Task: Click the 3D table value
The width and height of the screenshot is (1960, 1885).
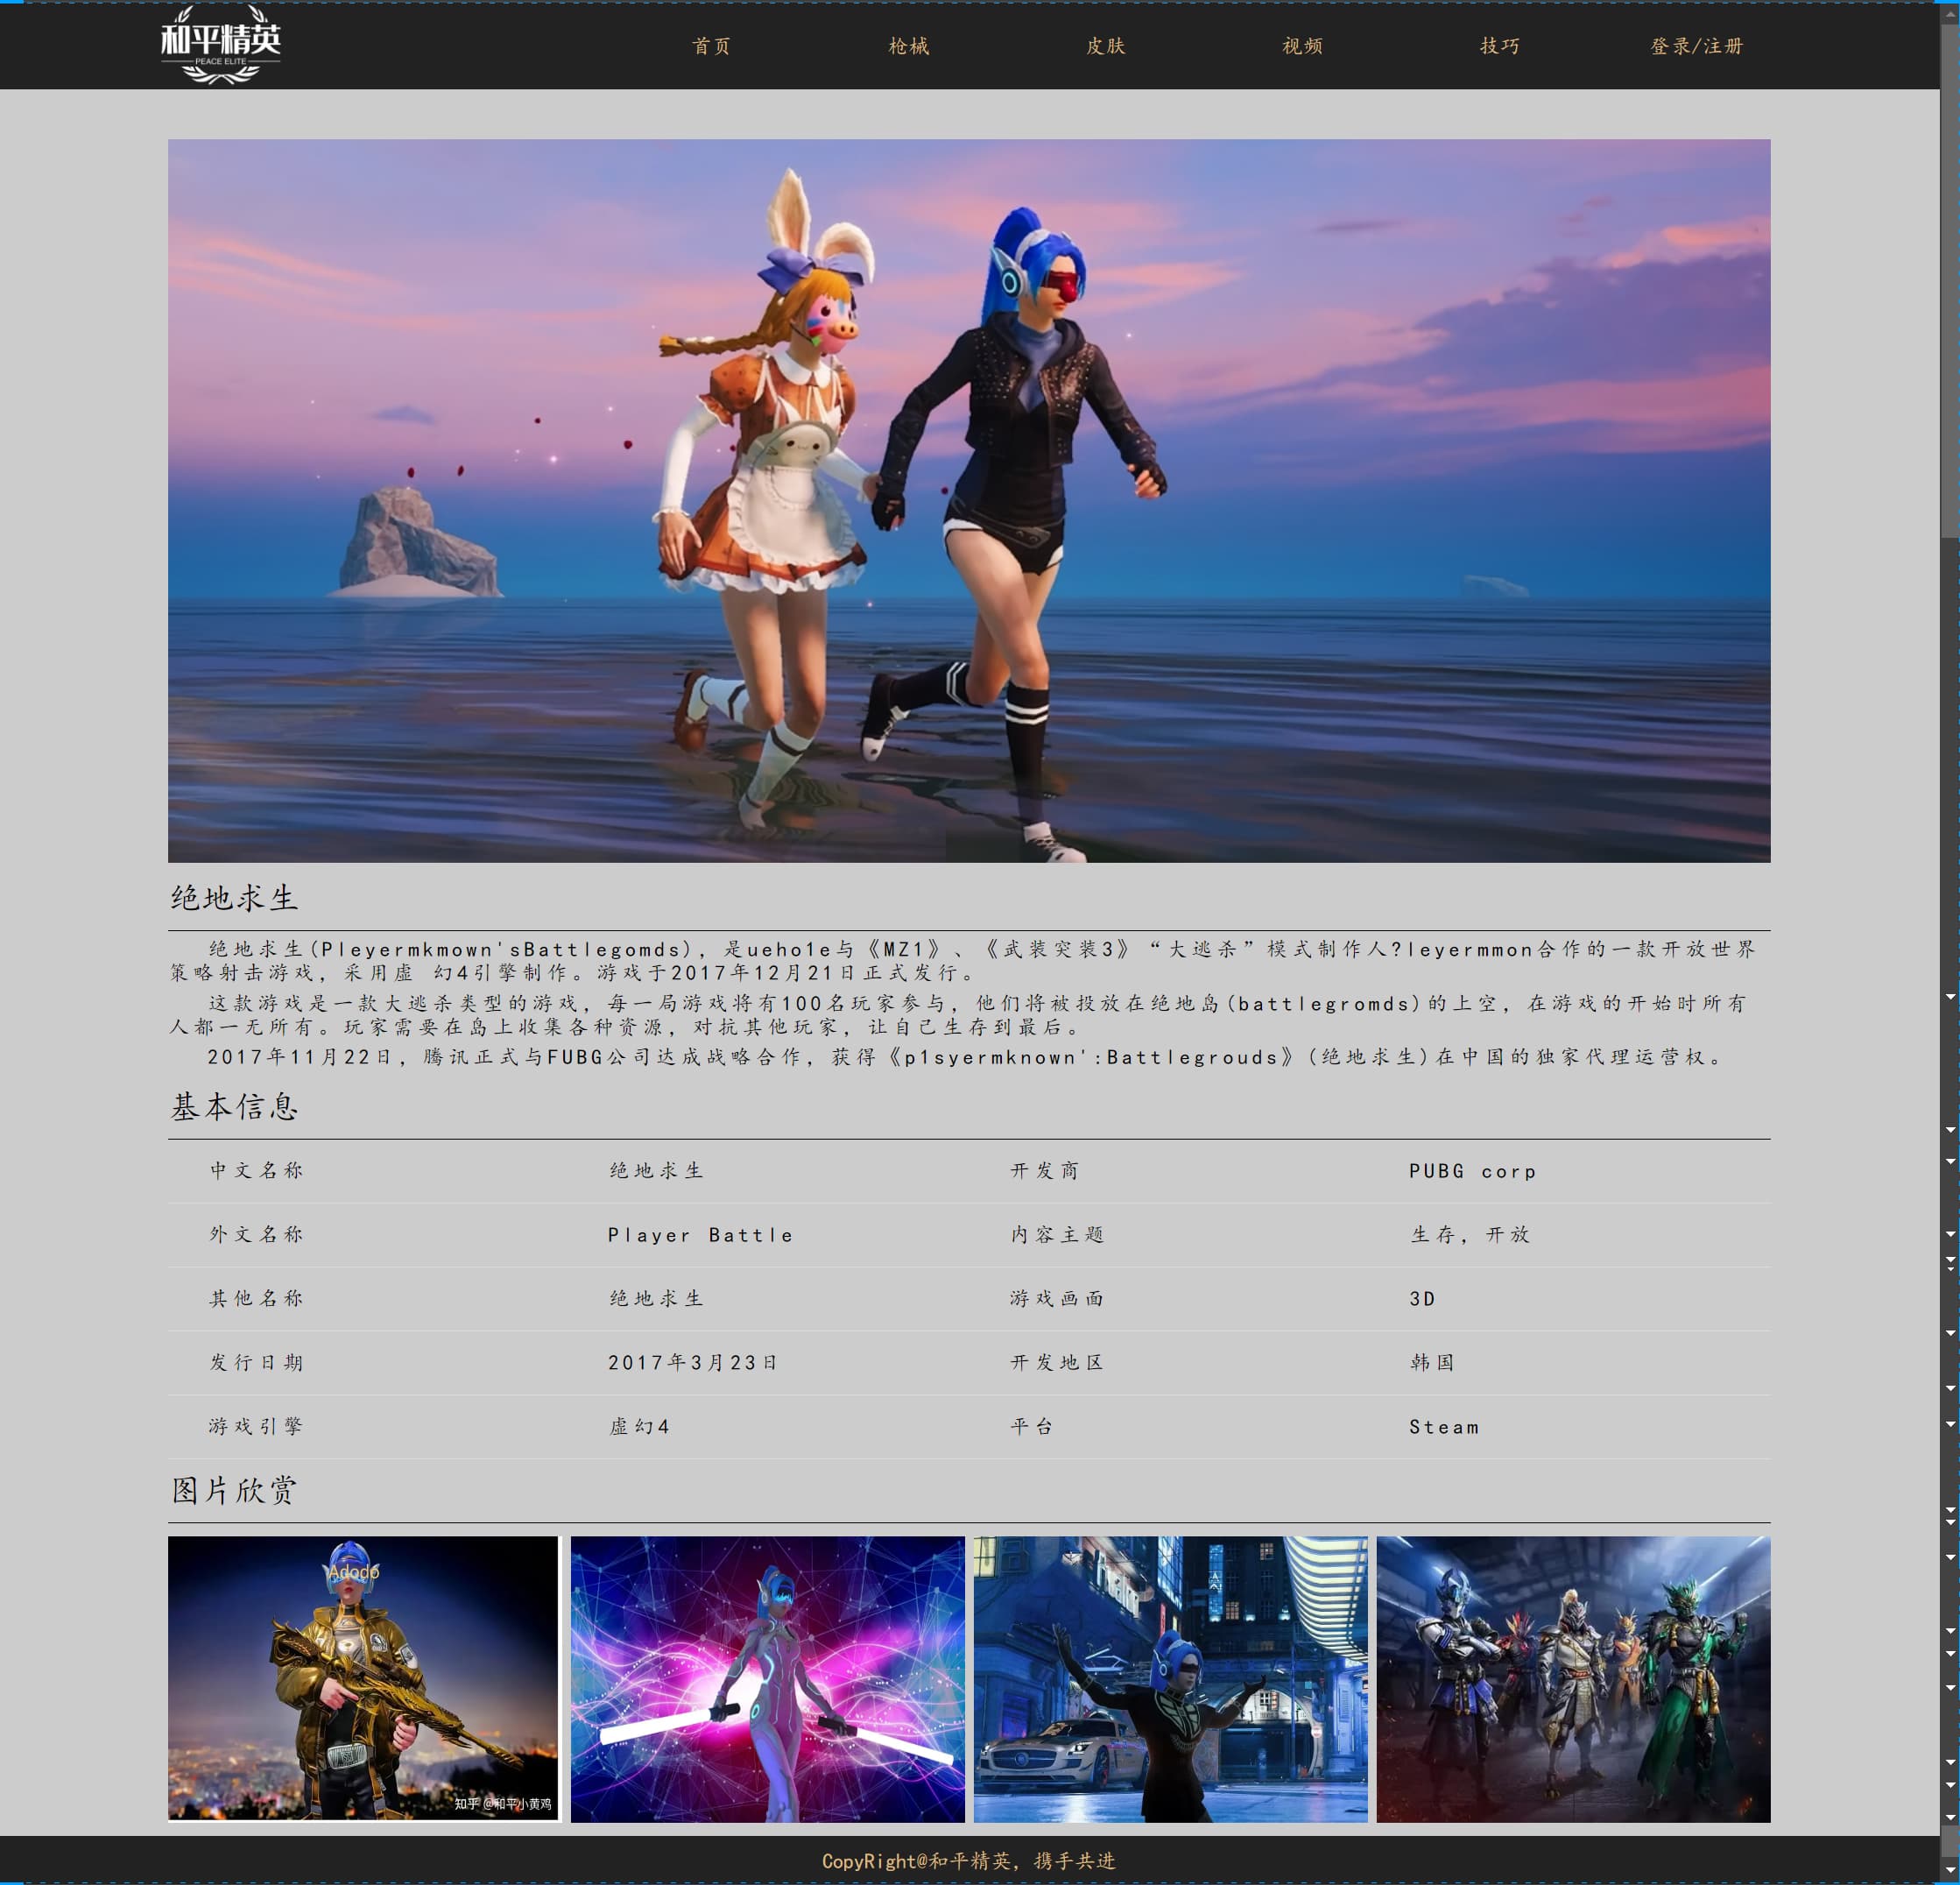Action: click(x=1422, y=1299)
